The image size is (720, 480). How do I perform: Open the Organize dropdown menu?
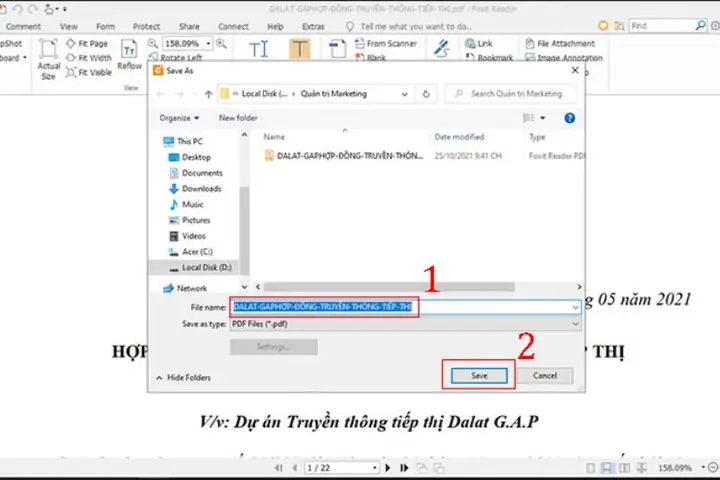click(x=179, y=118)
